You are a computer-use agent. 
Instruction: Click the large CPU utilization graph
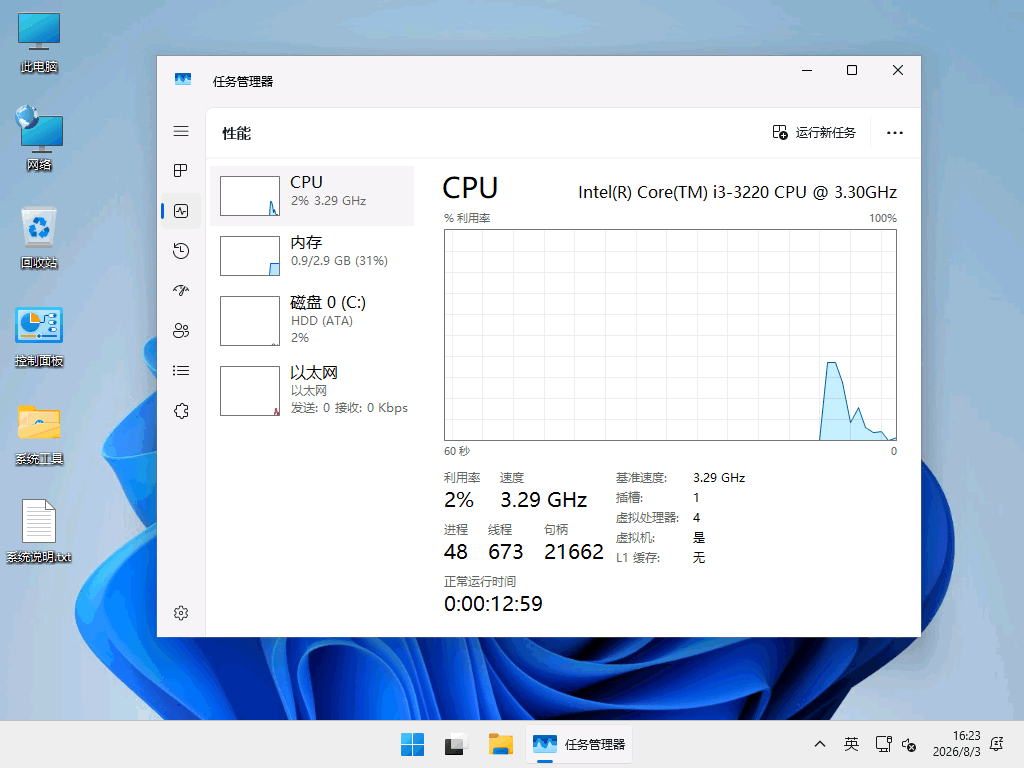[670, 335]
